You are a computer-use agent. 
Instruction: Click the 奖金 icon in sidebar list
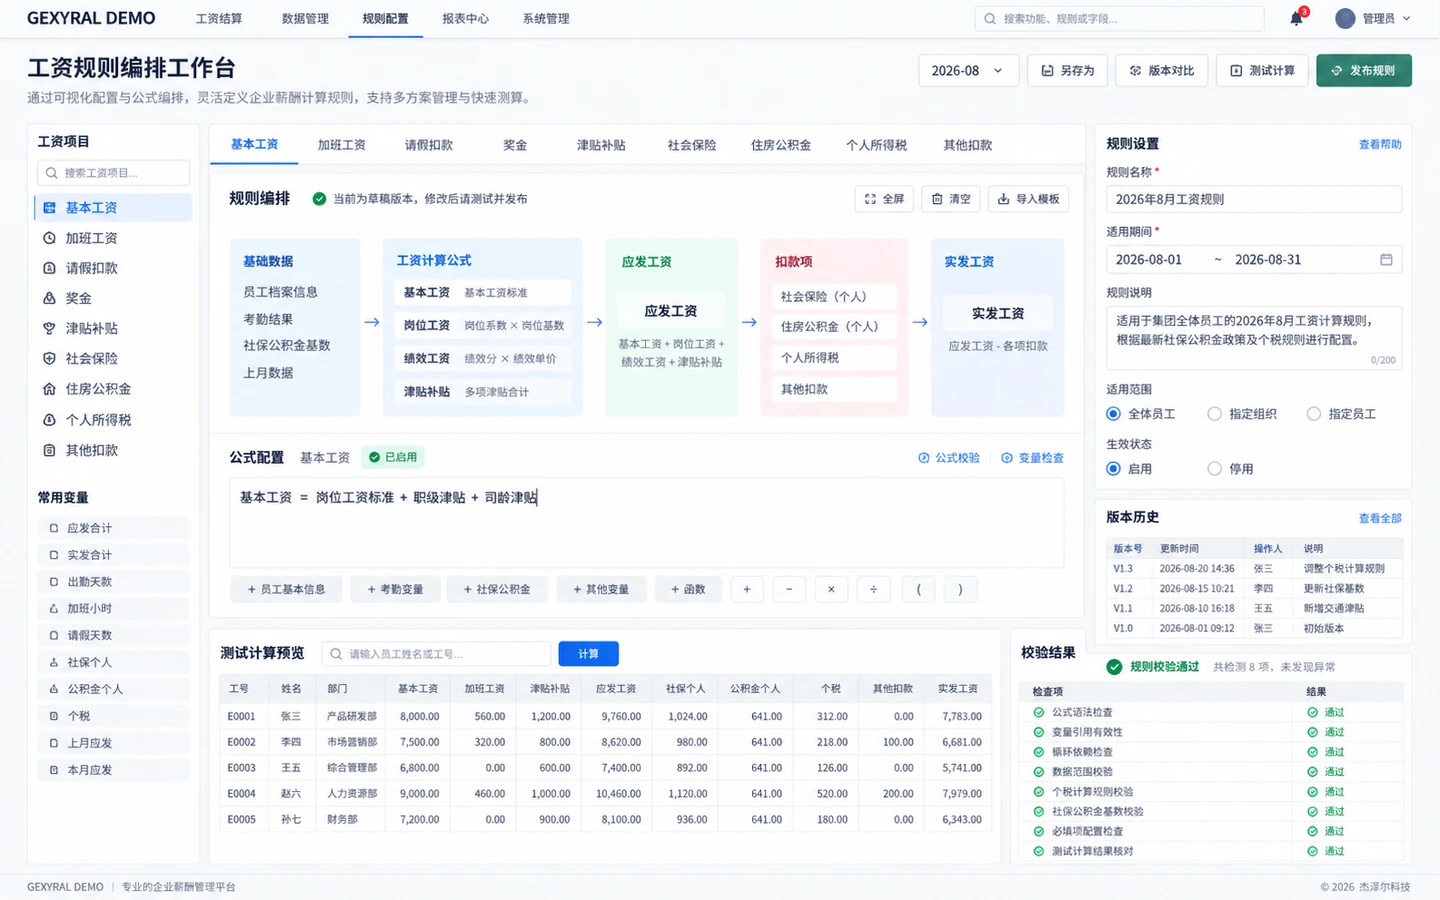point(49,298)
